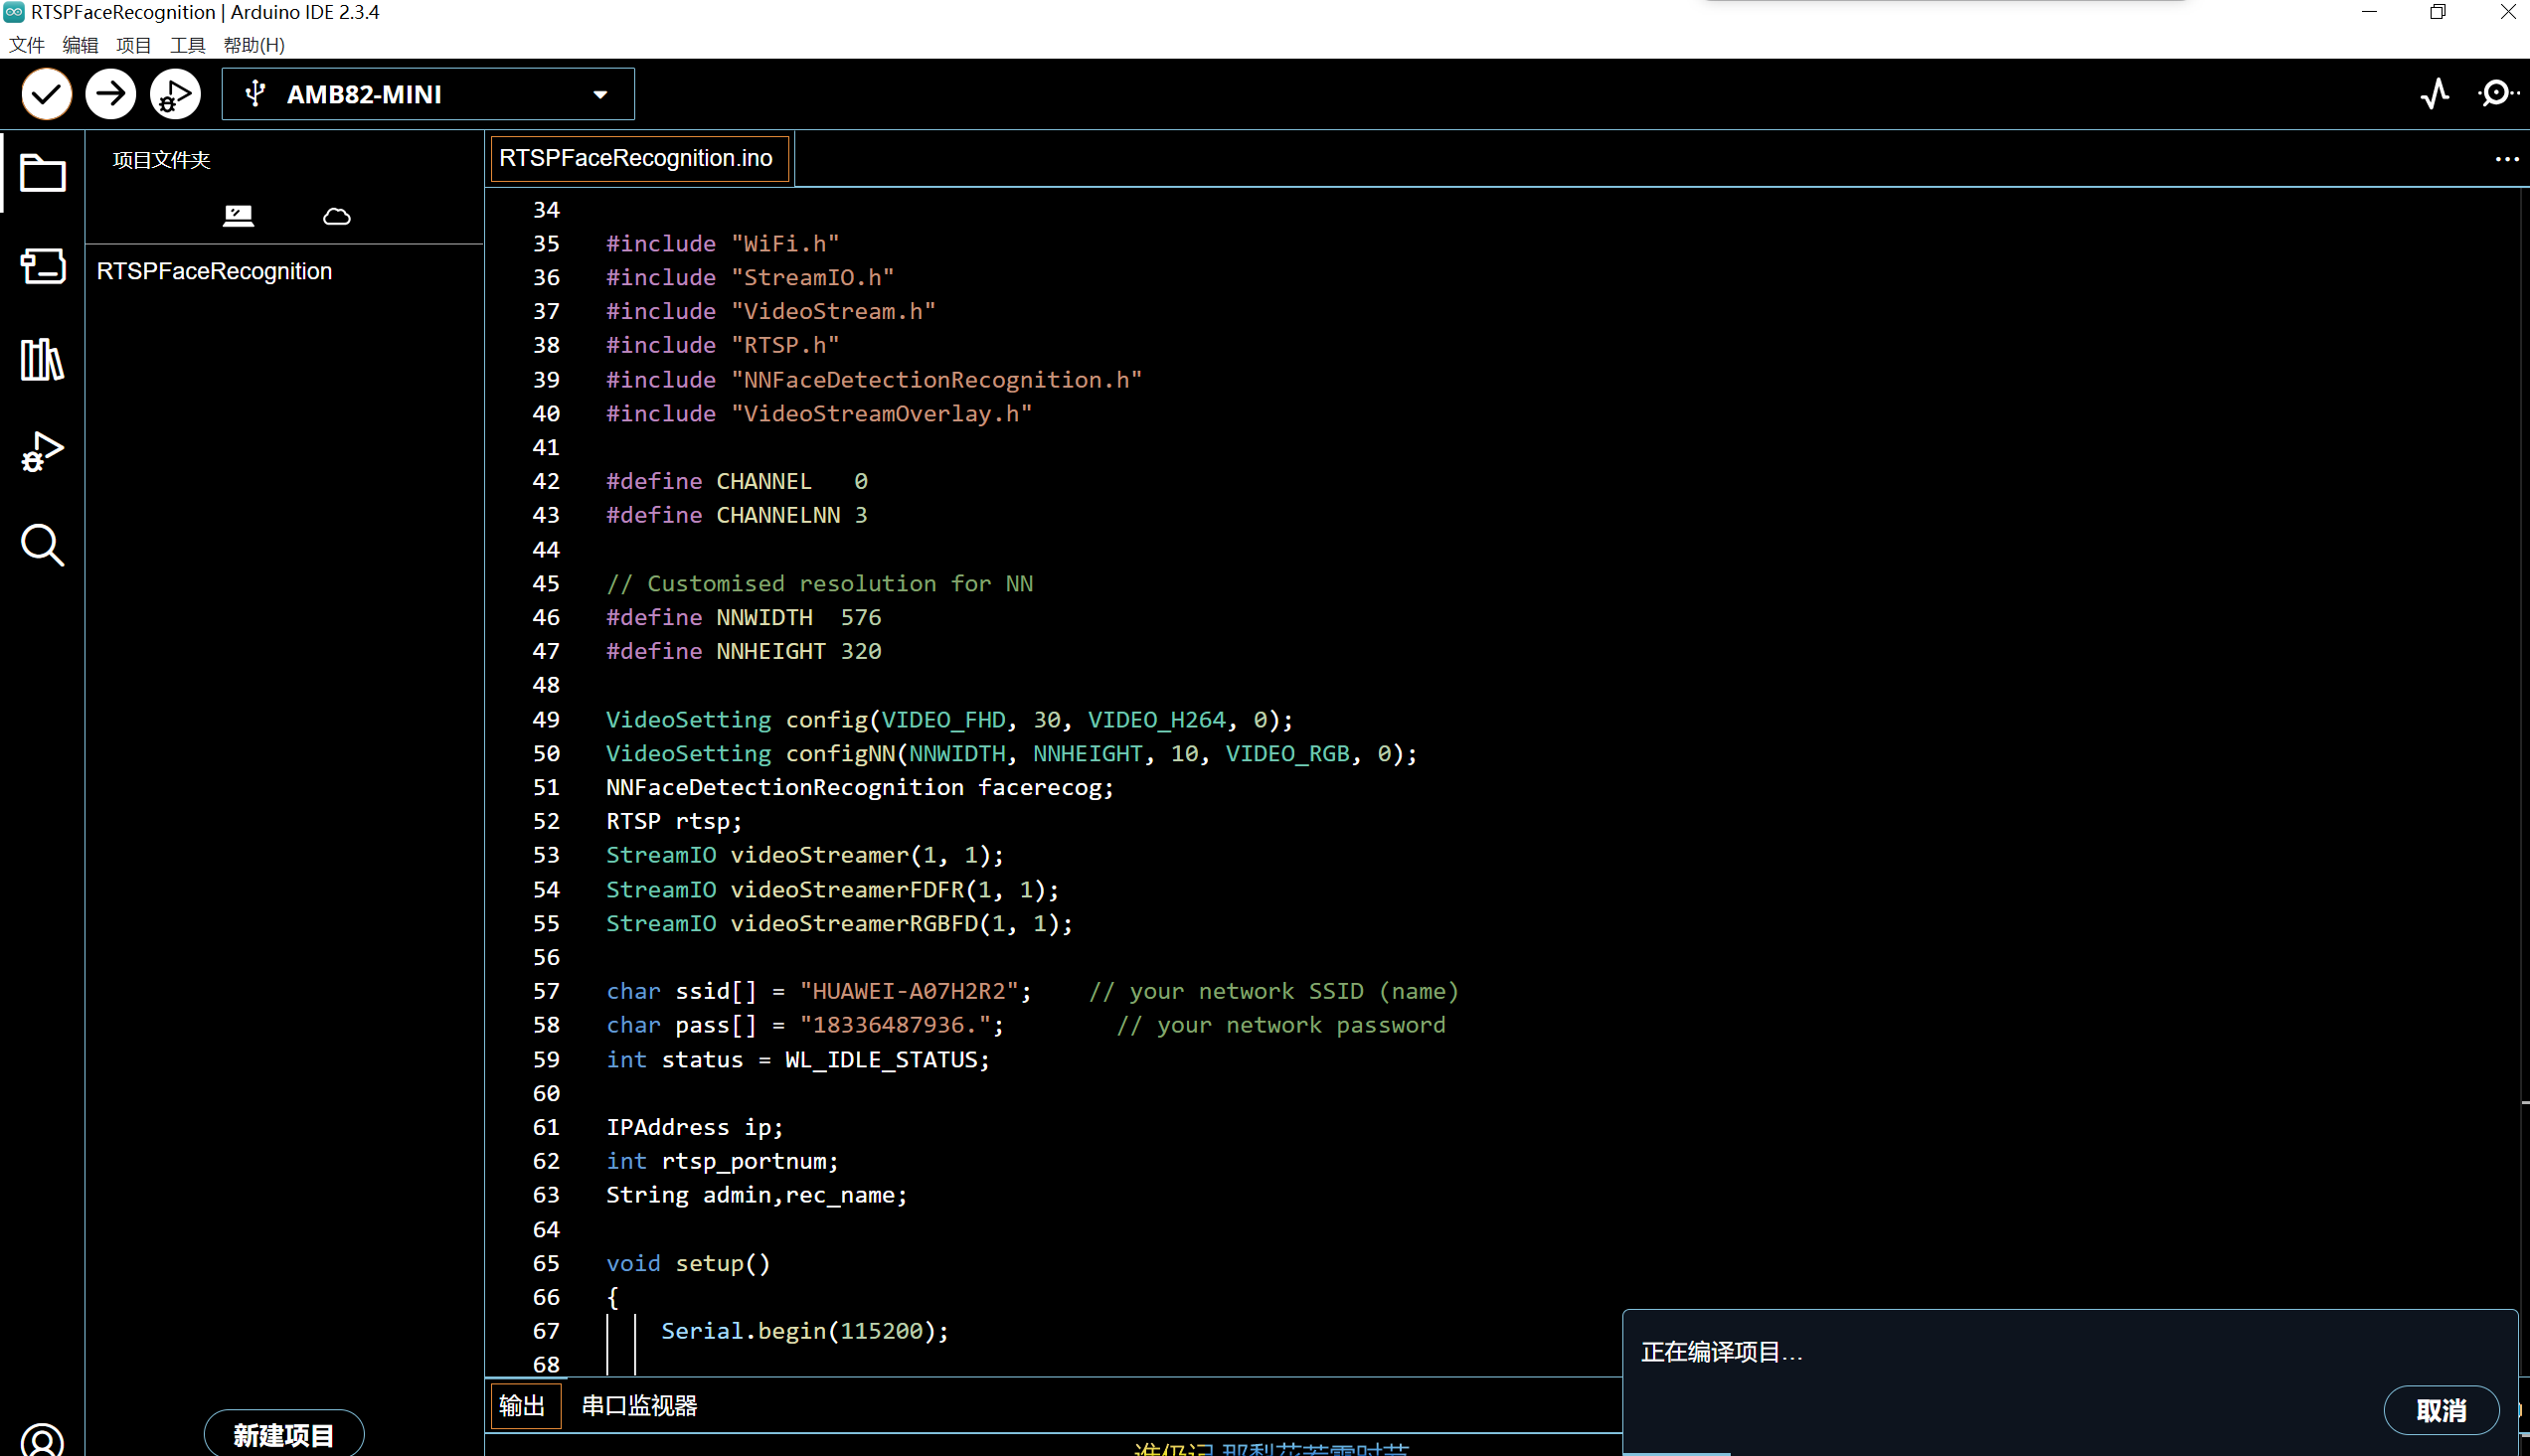
Task: Start debugging with the debug play icon
Action: click(175, 94)
